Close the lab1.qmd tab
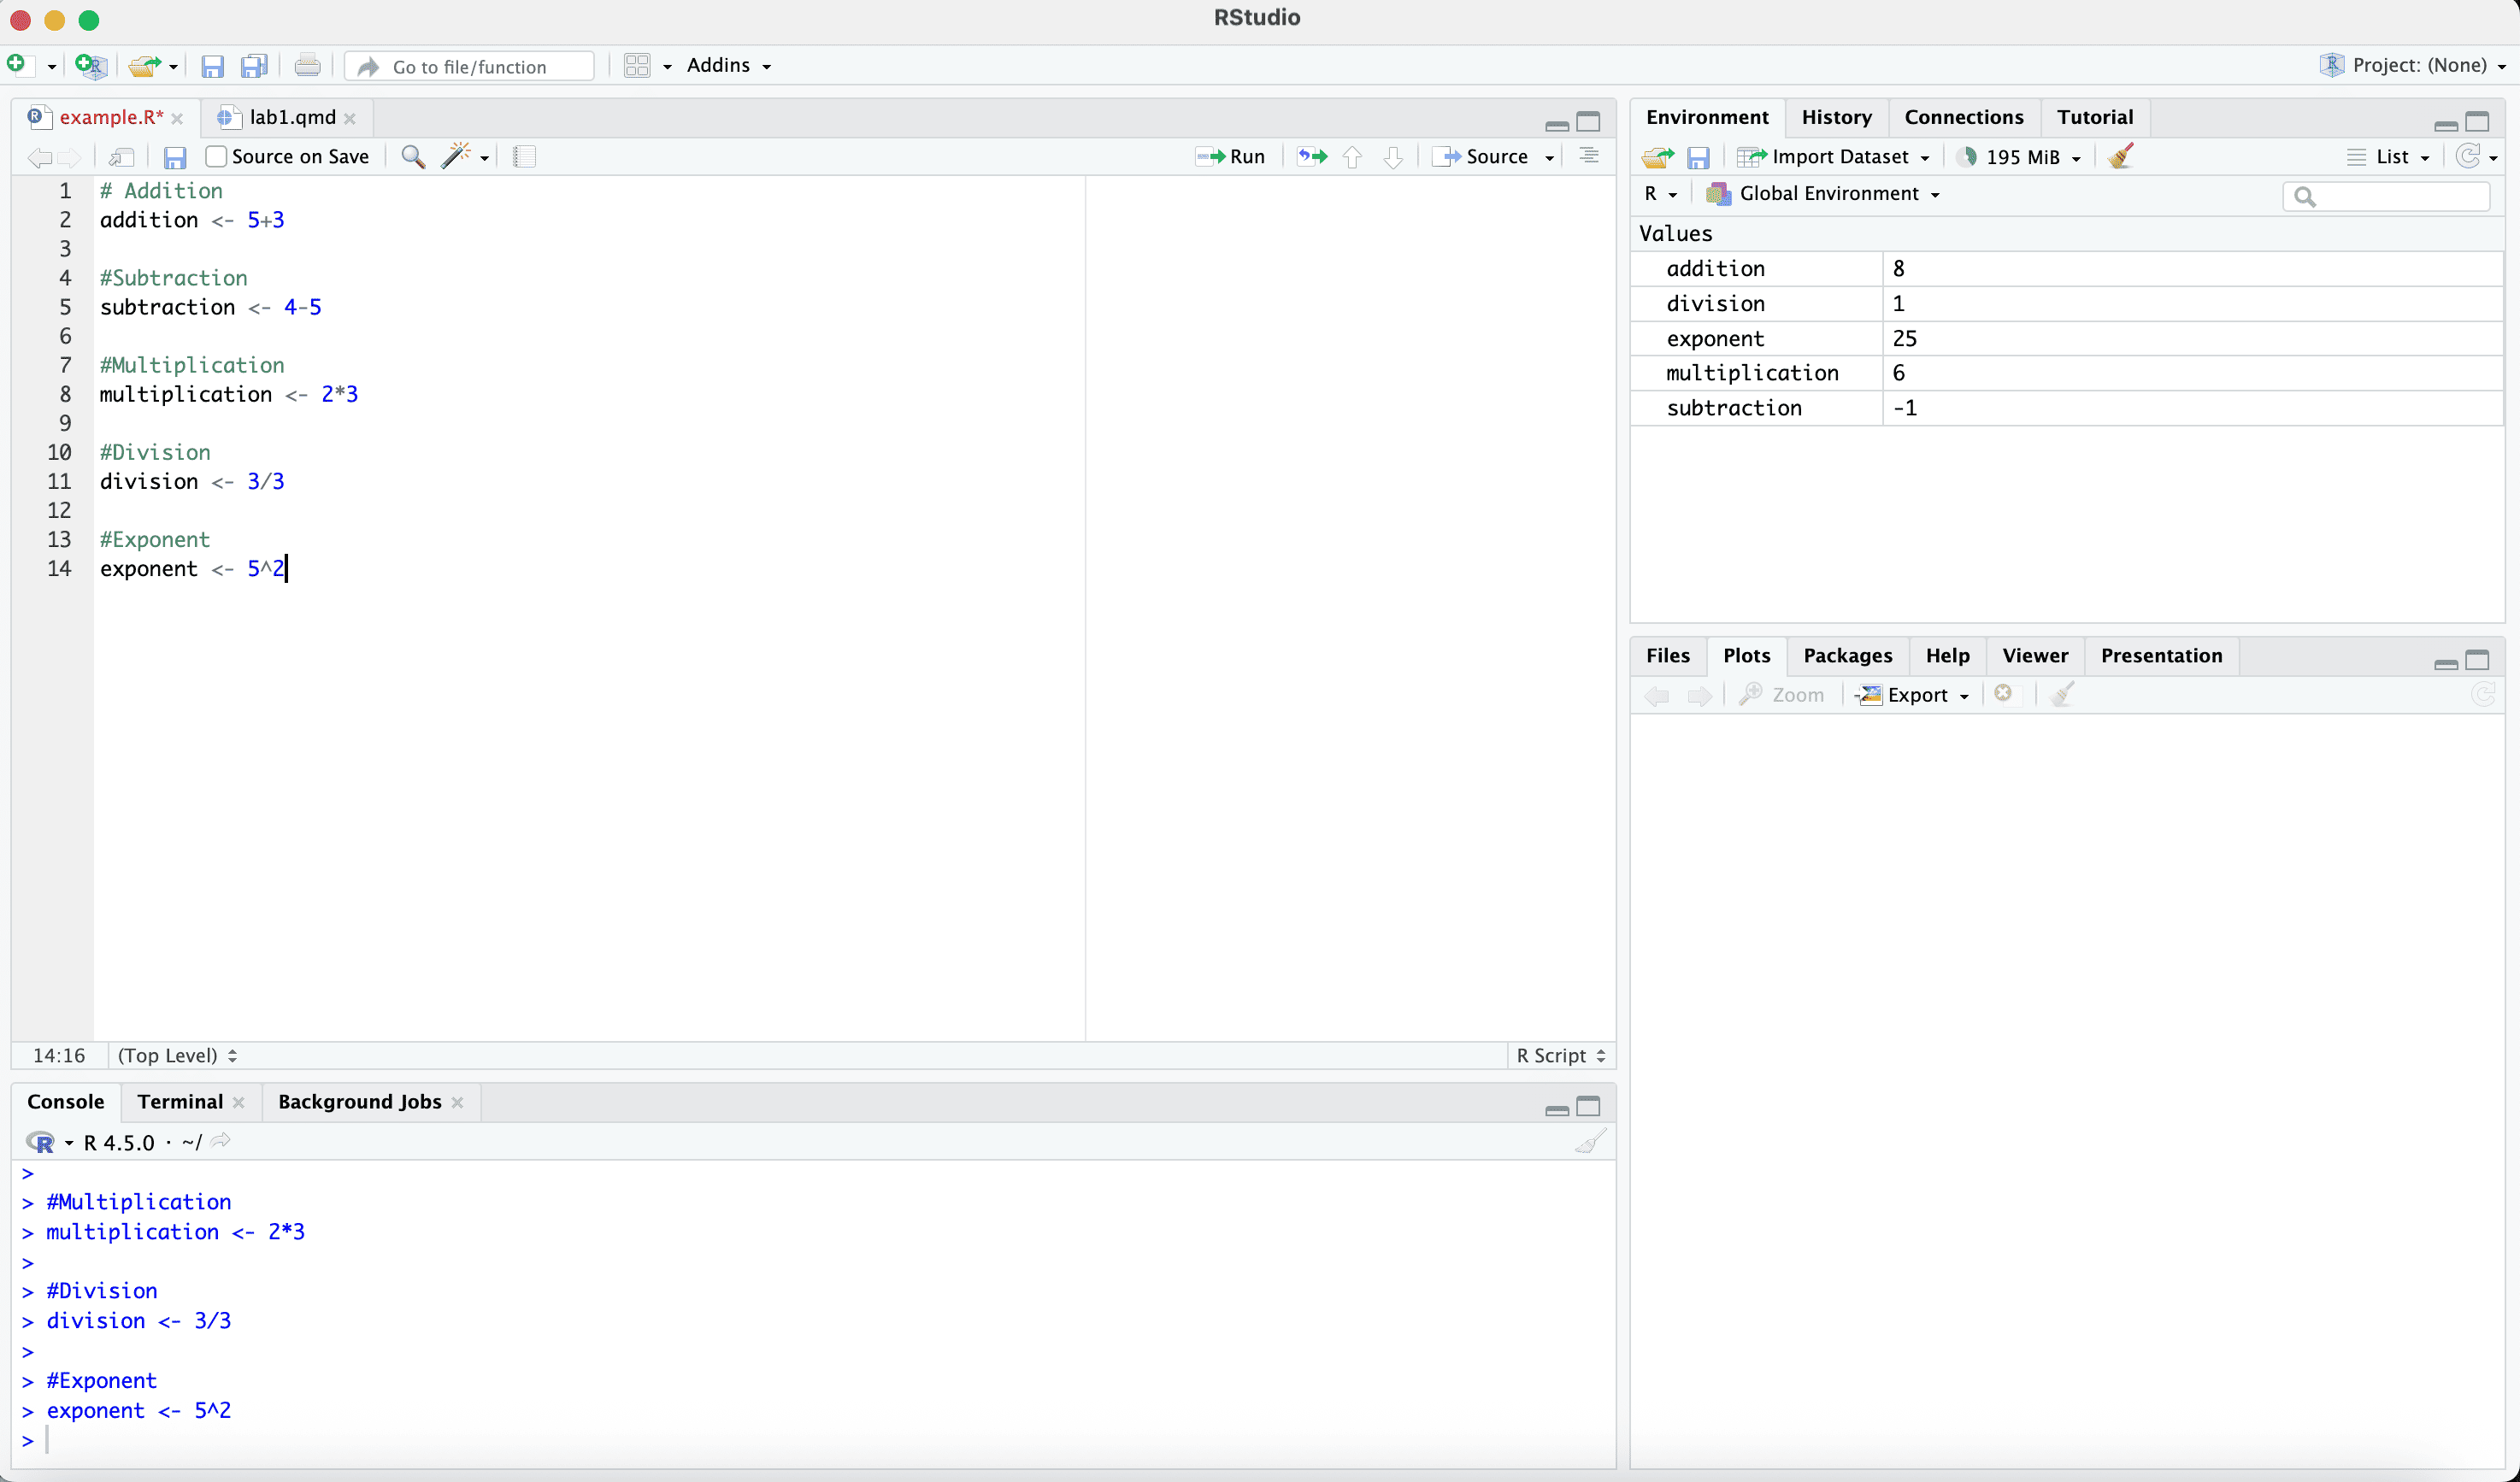This screenshot has width=2520, height=1482. point(350,118)
